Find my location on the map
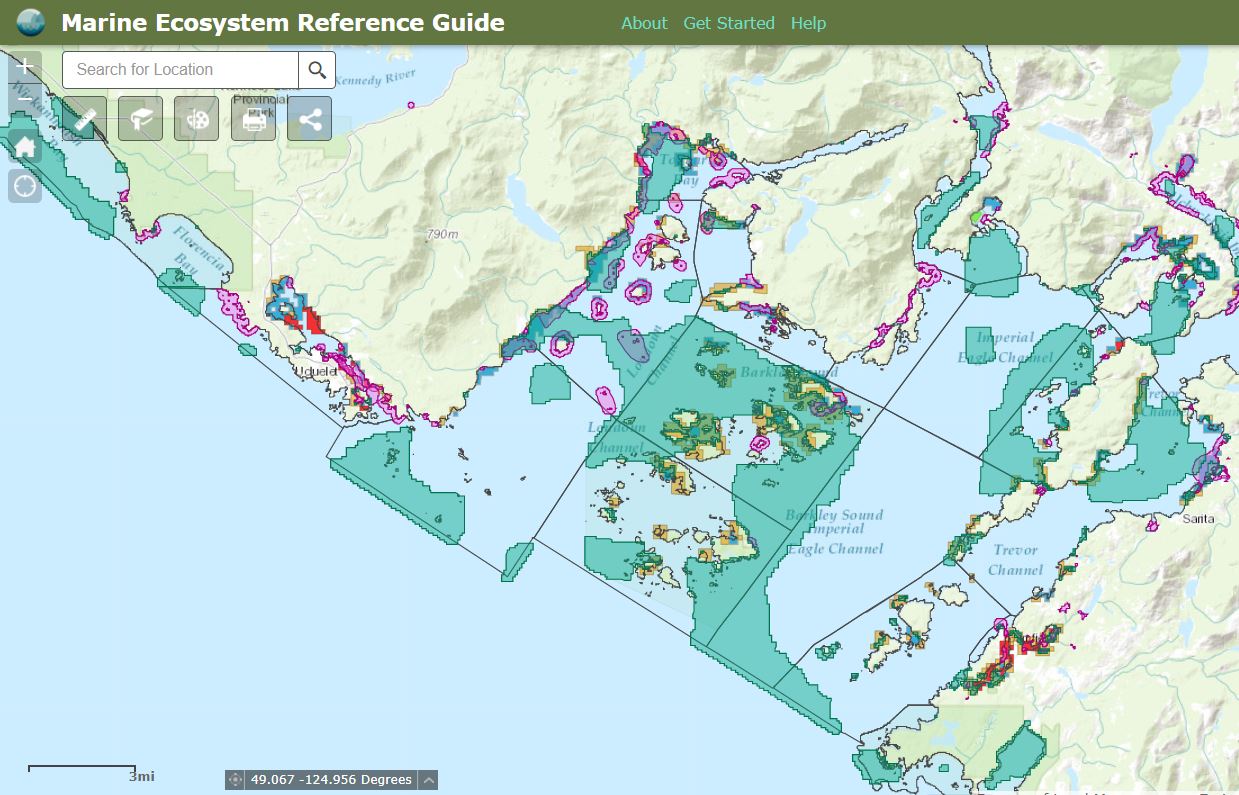Viewport: 1239px width, 795px height. coord(25,186)
